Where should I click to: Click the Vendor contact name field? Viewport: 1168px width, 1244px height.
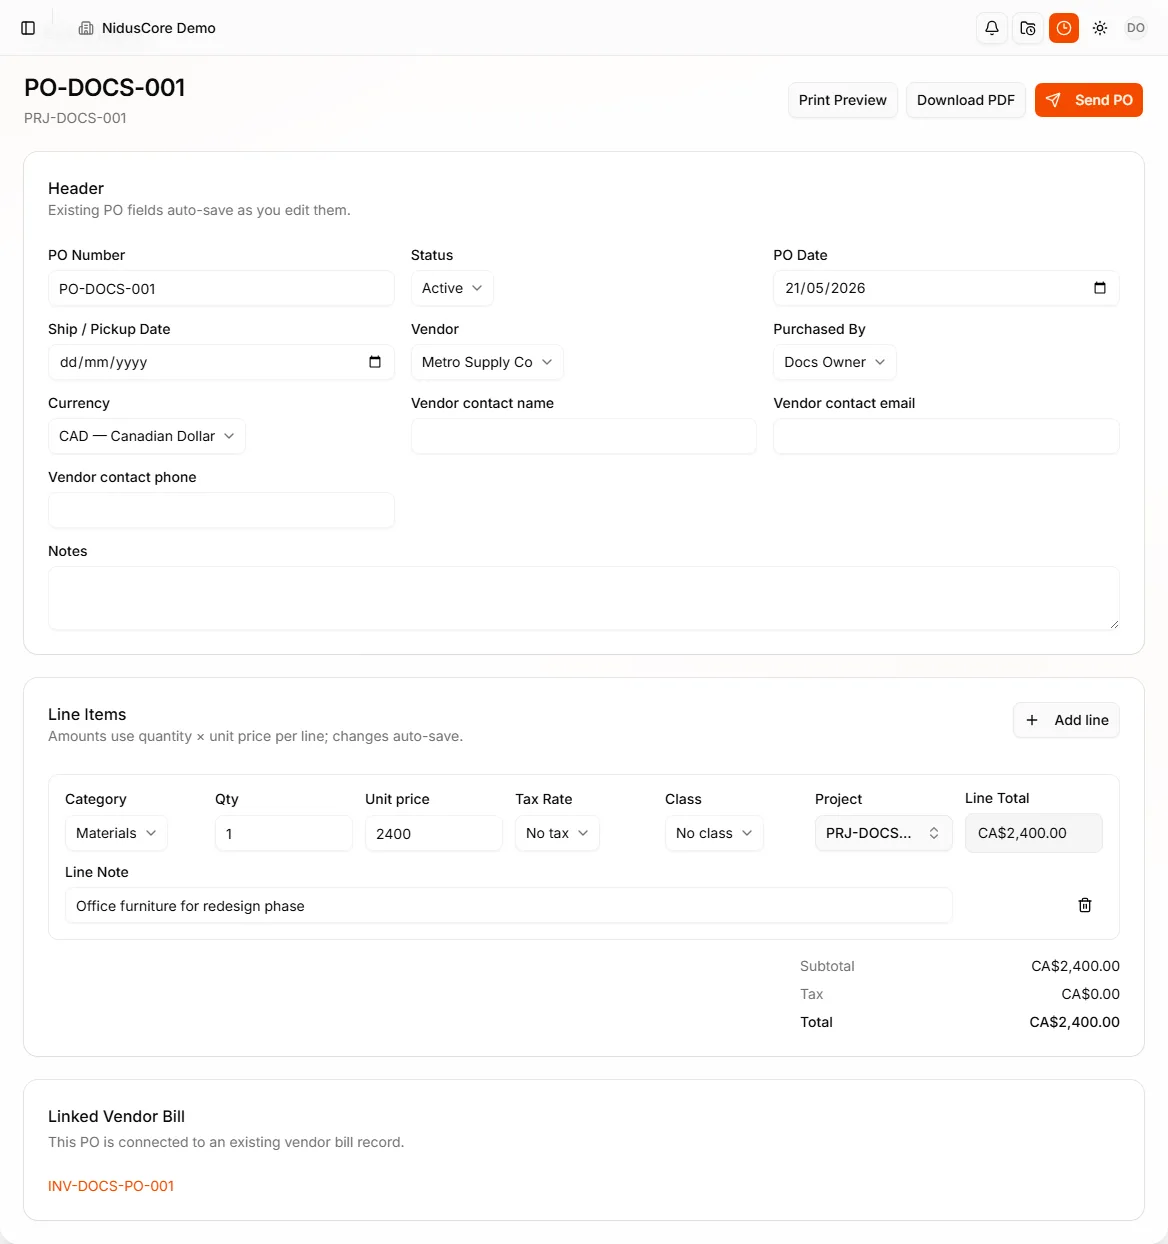click(x=584, y=436)
